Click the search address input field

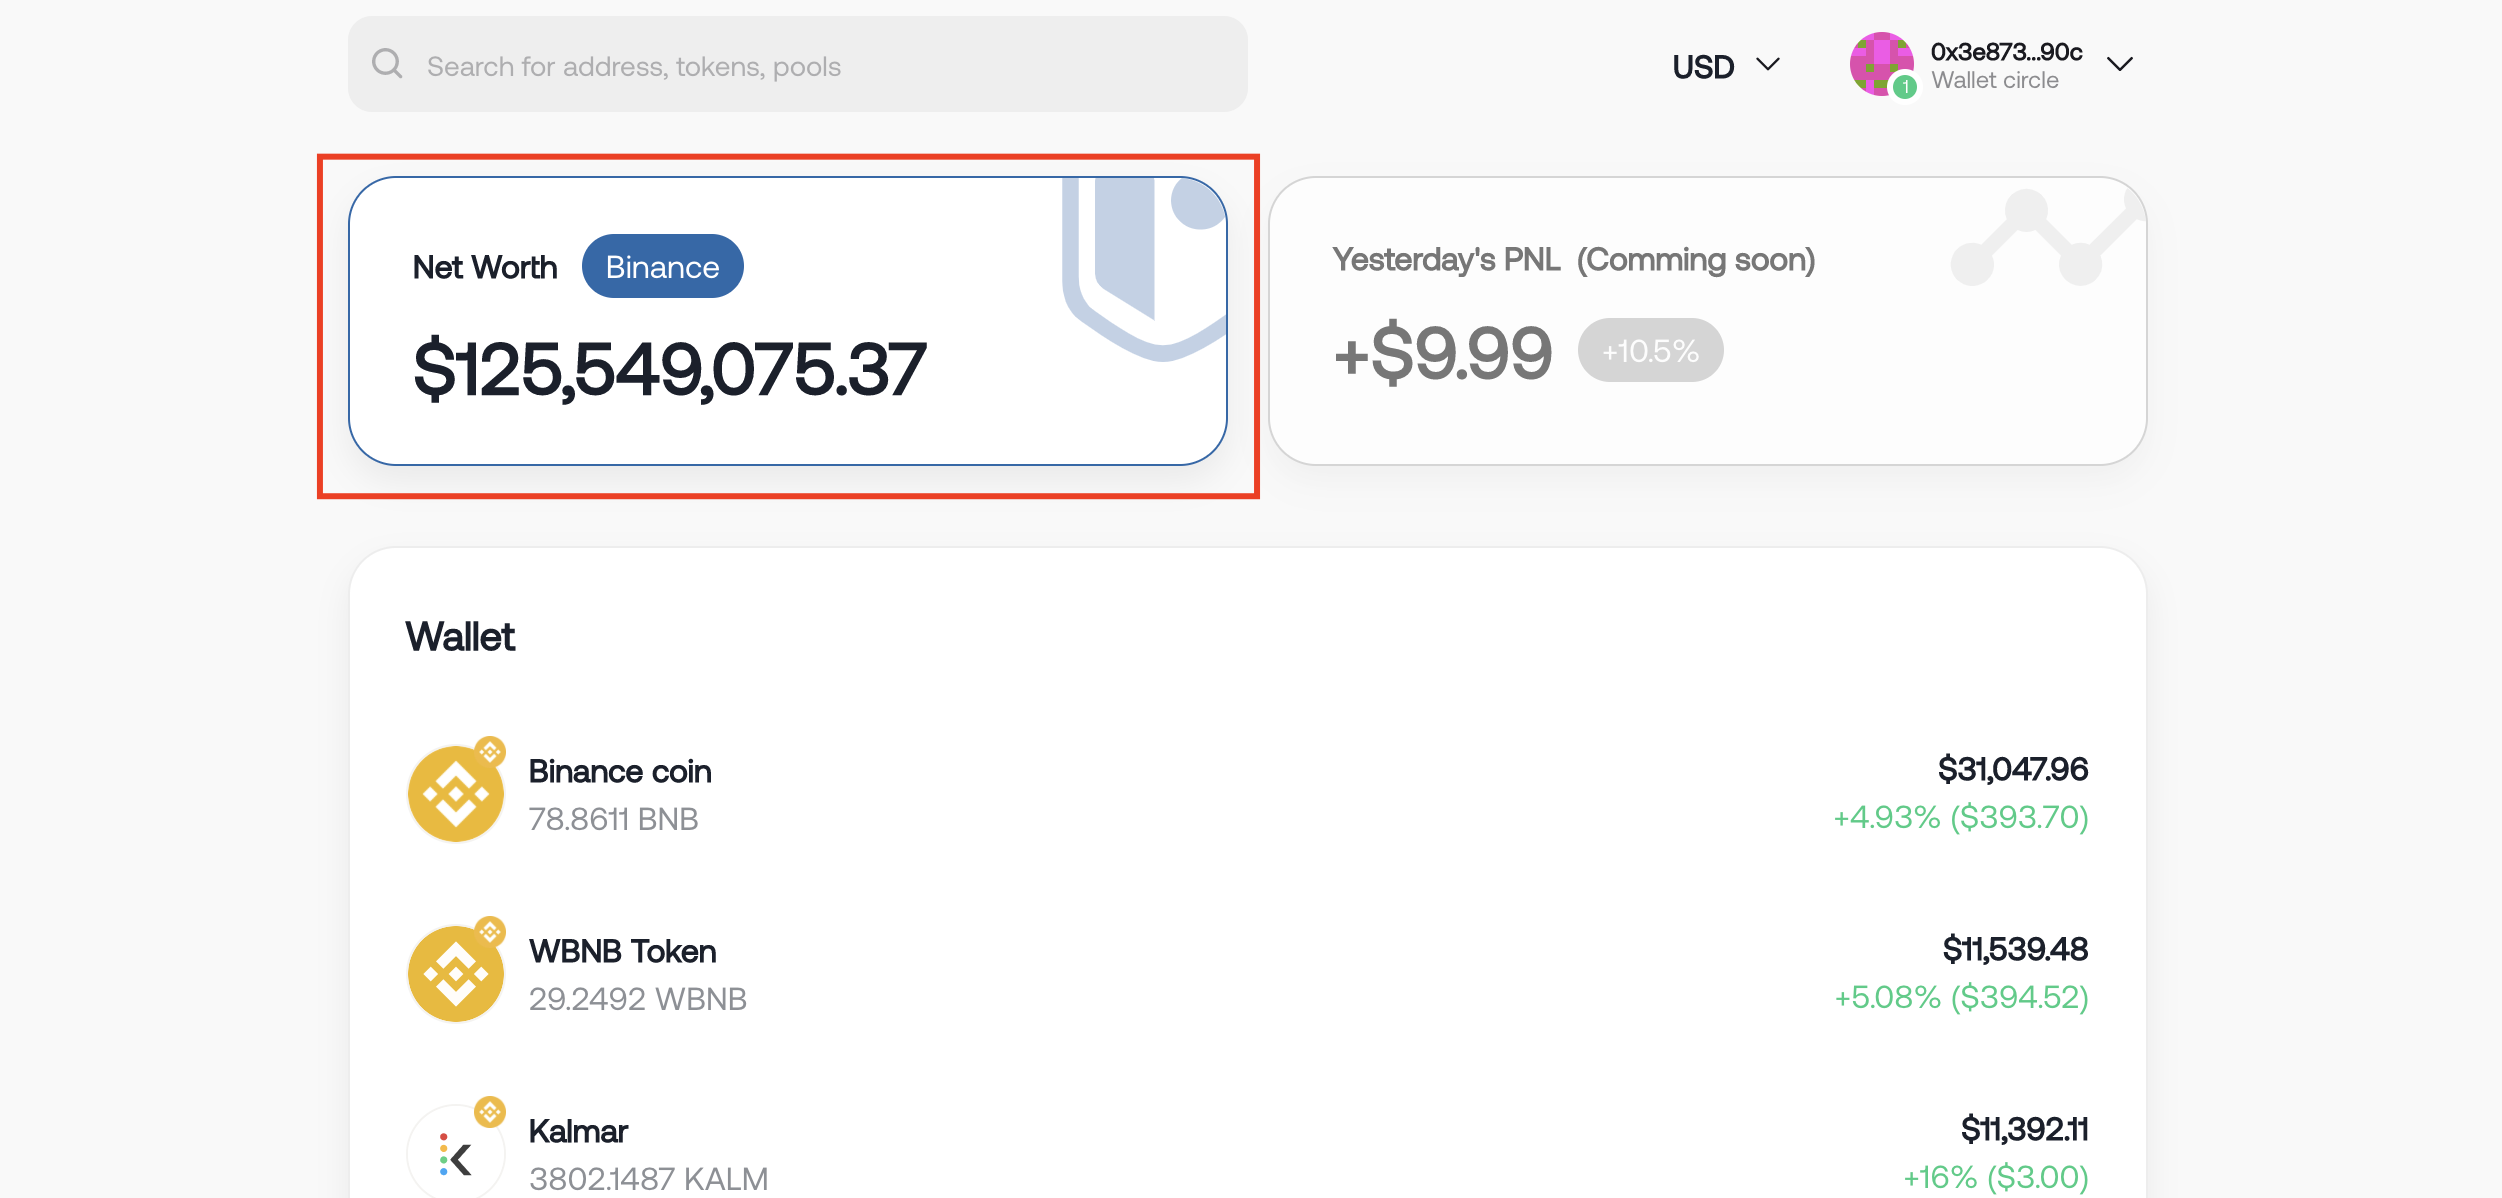click(x=797, y=64)
